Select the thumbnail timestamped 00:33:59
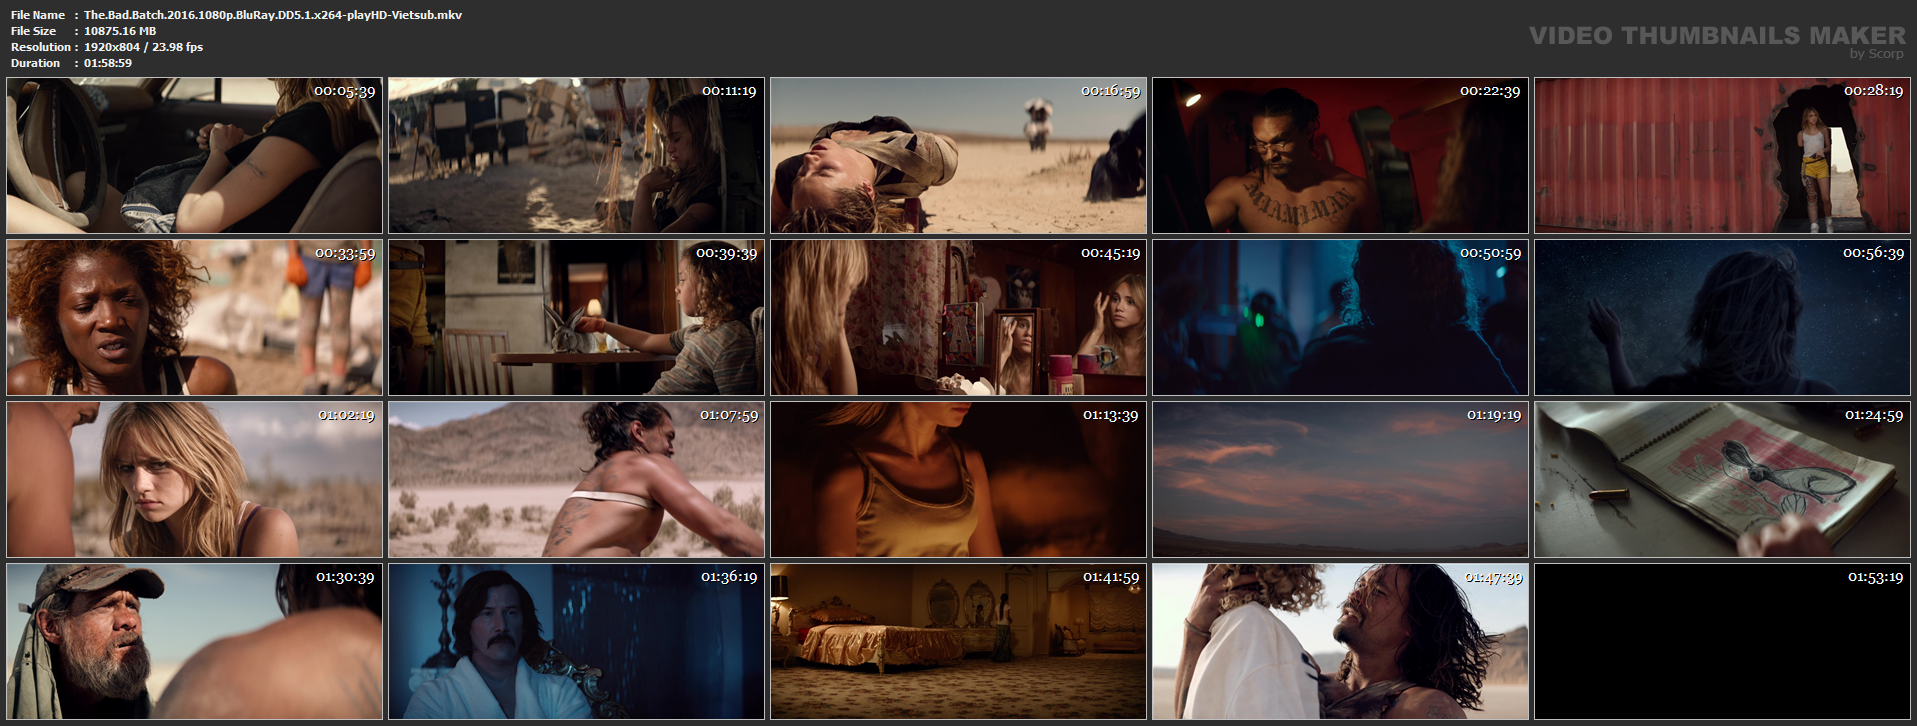The height and width of the screenshot is (726, 1917). click(x=194, y=318)
